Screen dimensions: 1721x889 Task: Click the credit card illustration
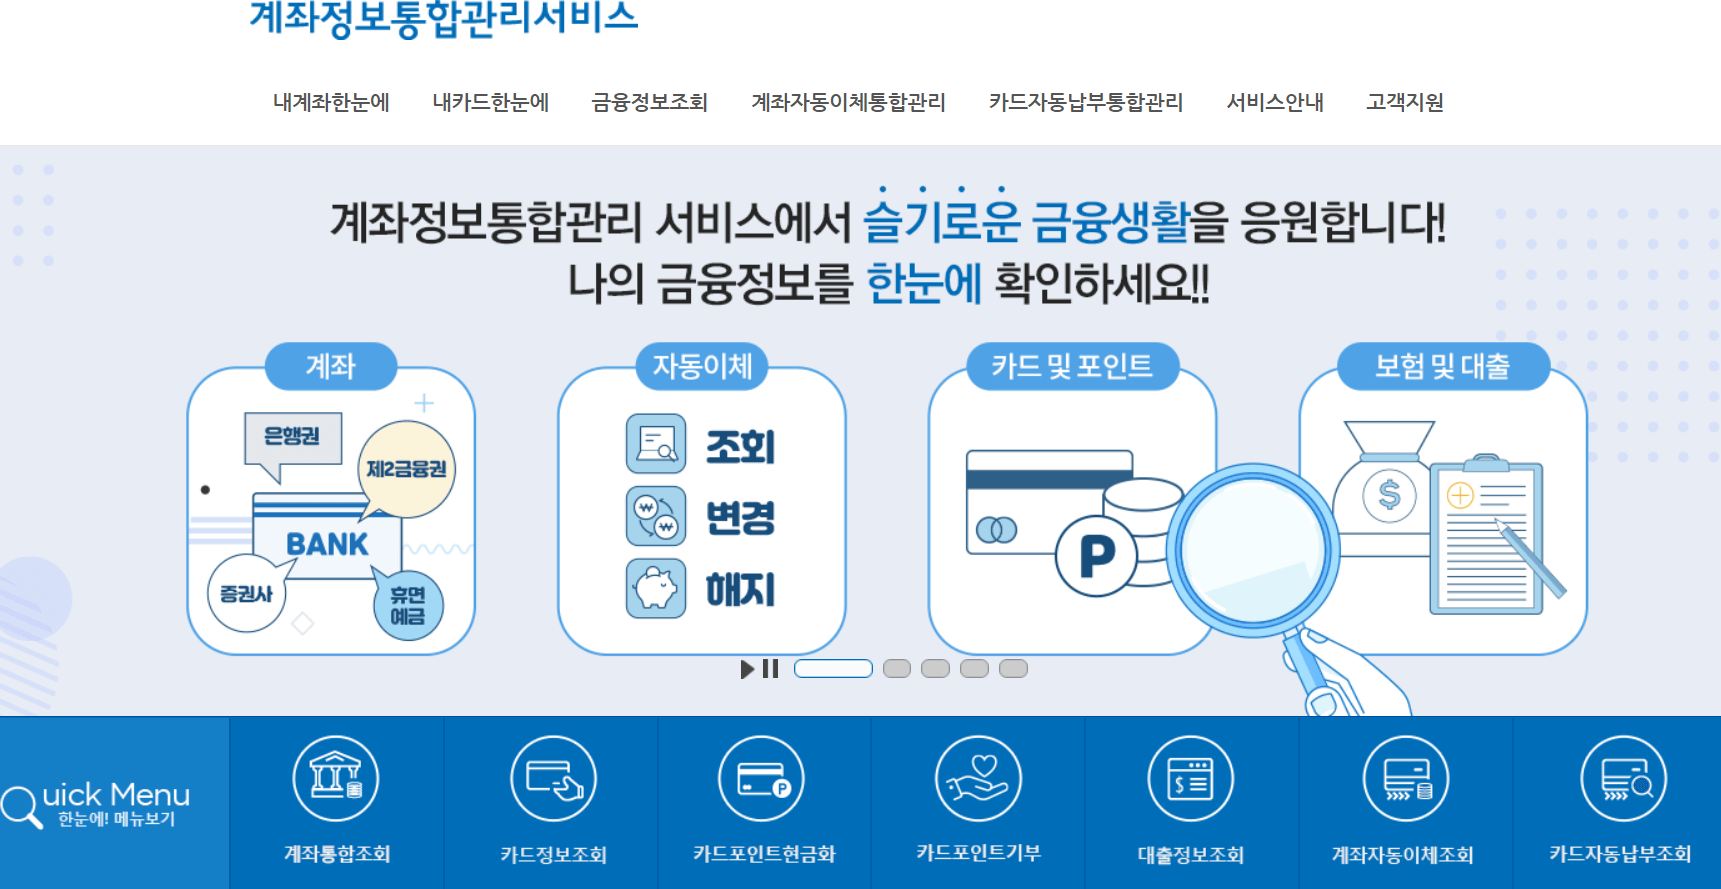[1049, 502]
